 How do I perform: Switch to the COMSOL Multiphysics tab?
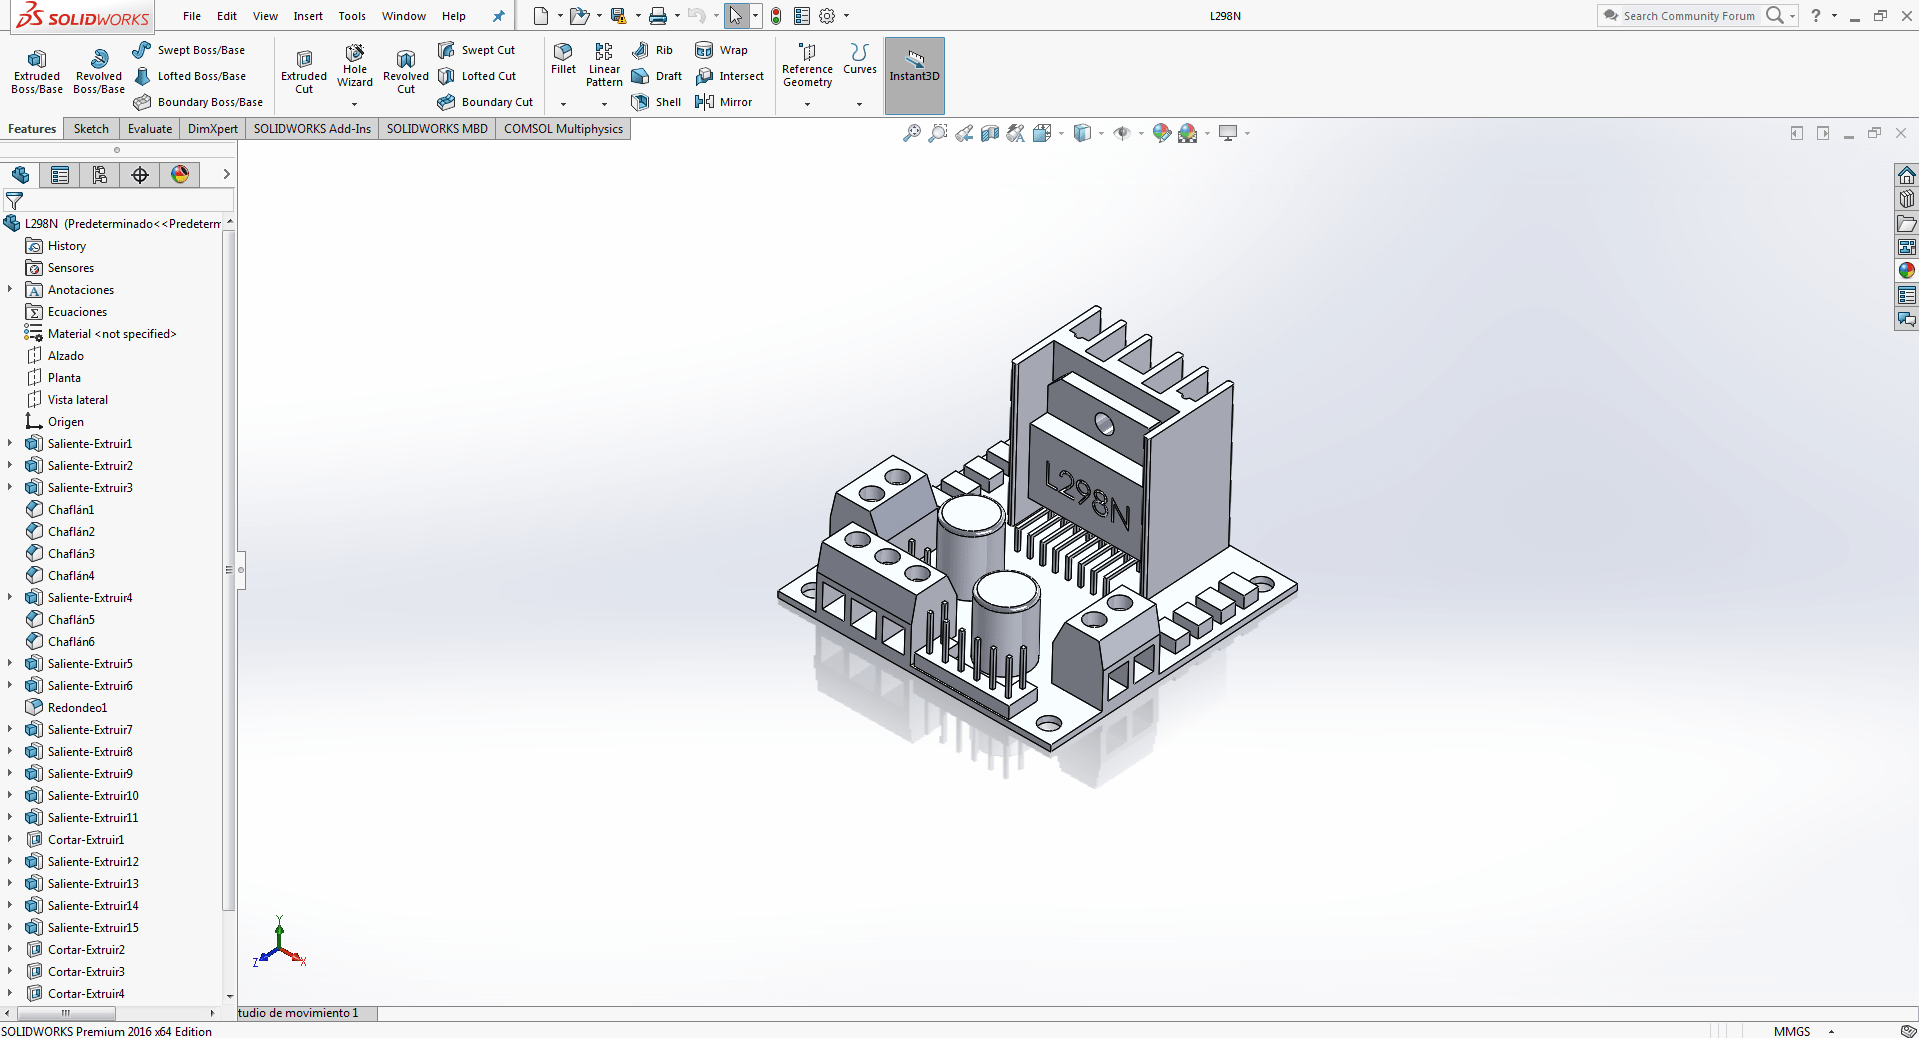563,129
